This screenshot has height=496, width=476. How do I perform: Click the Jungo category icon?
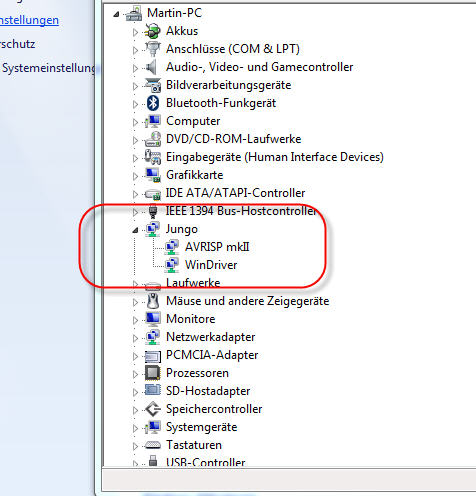point(153,229)
